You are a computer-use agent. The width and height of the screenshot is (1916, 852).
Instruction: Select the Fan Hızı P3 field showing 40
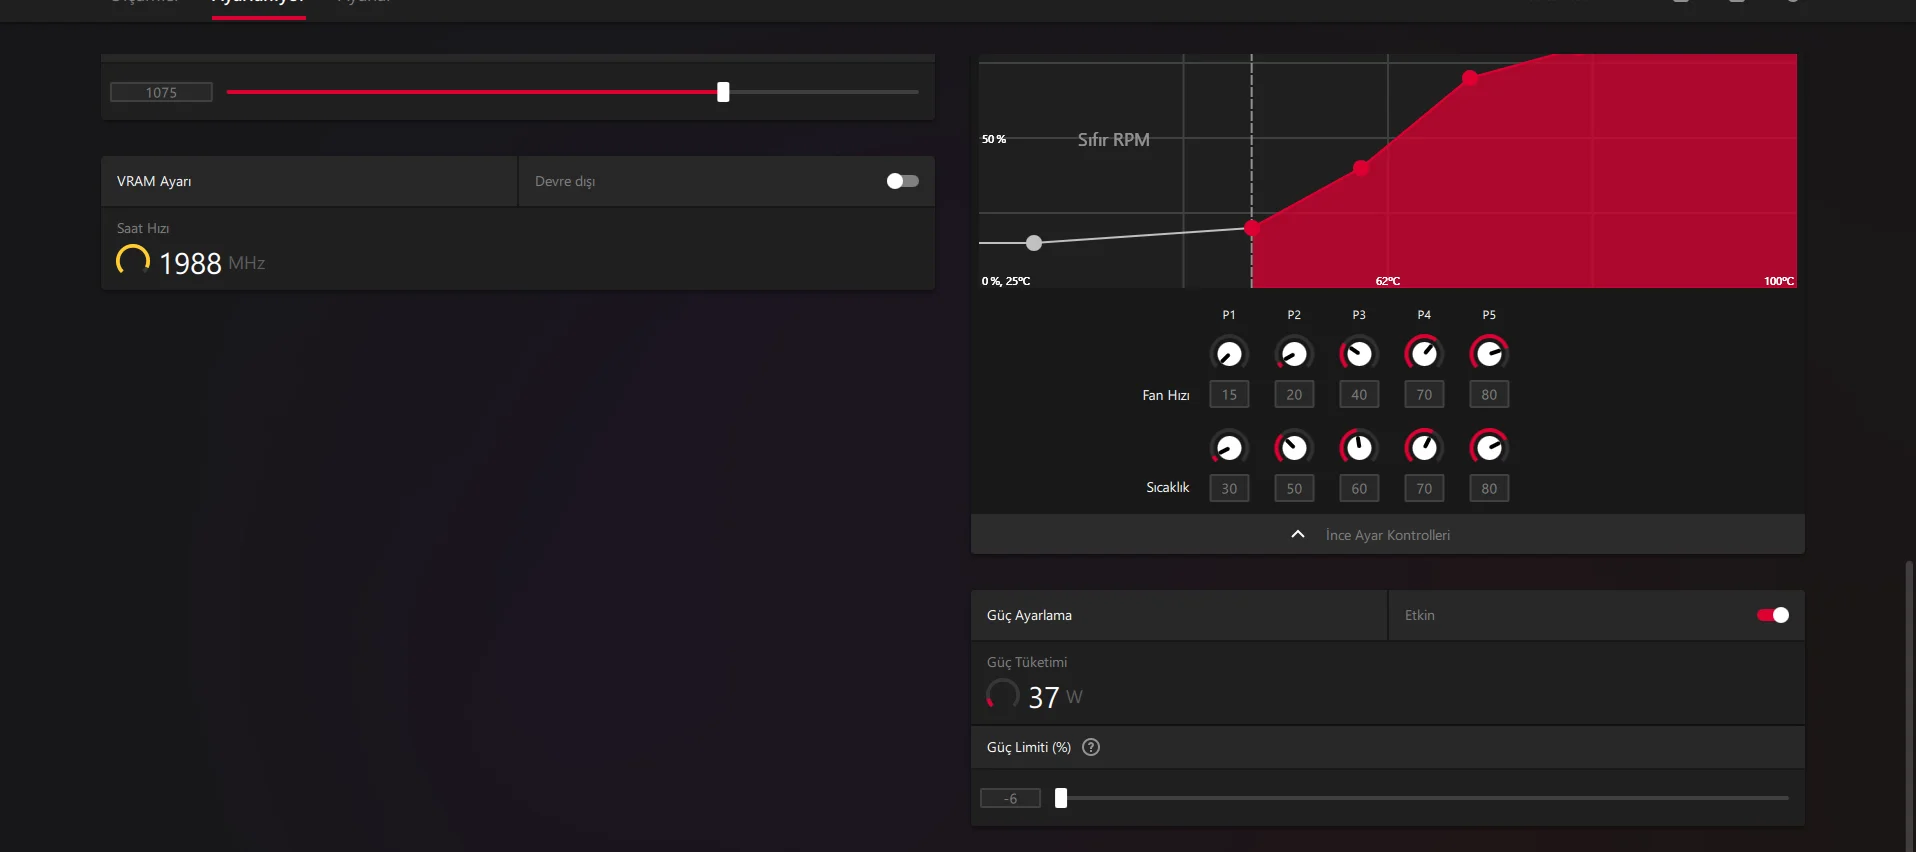click(x=1359, y=395)
